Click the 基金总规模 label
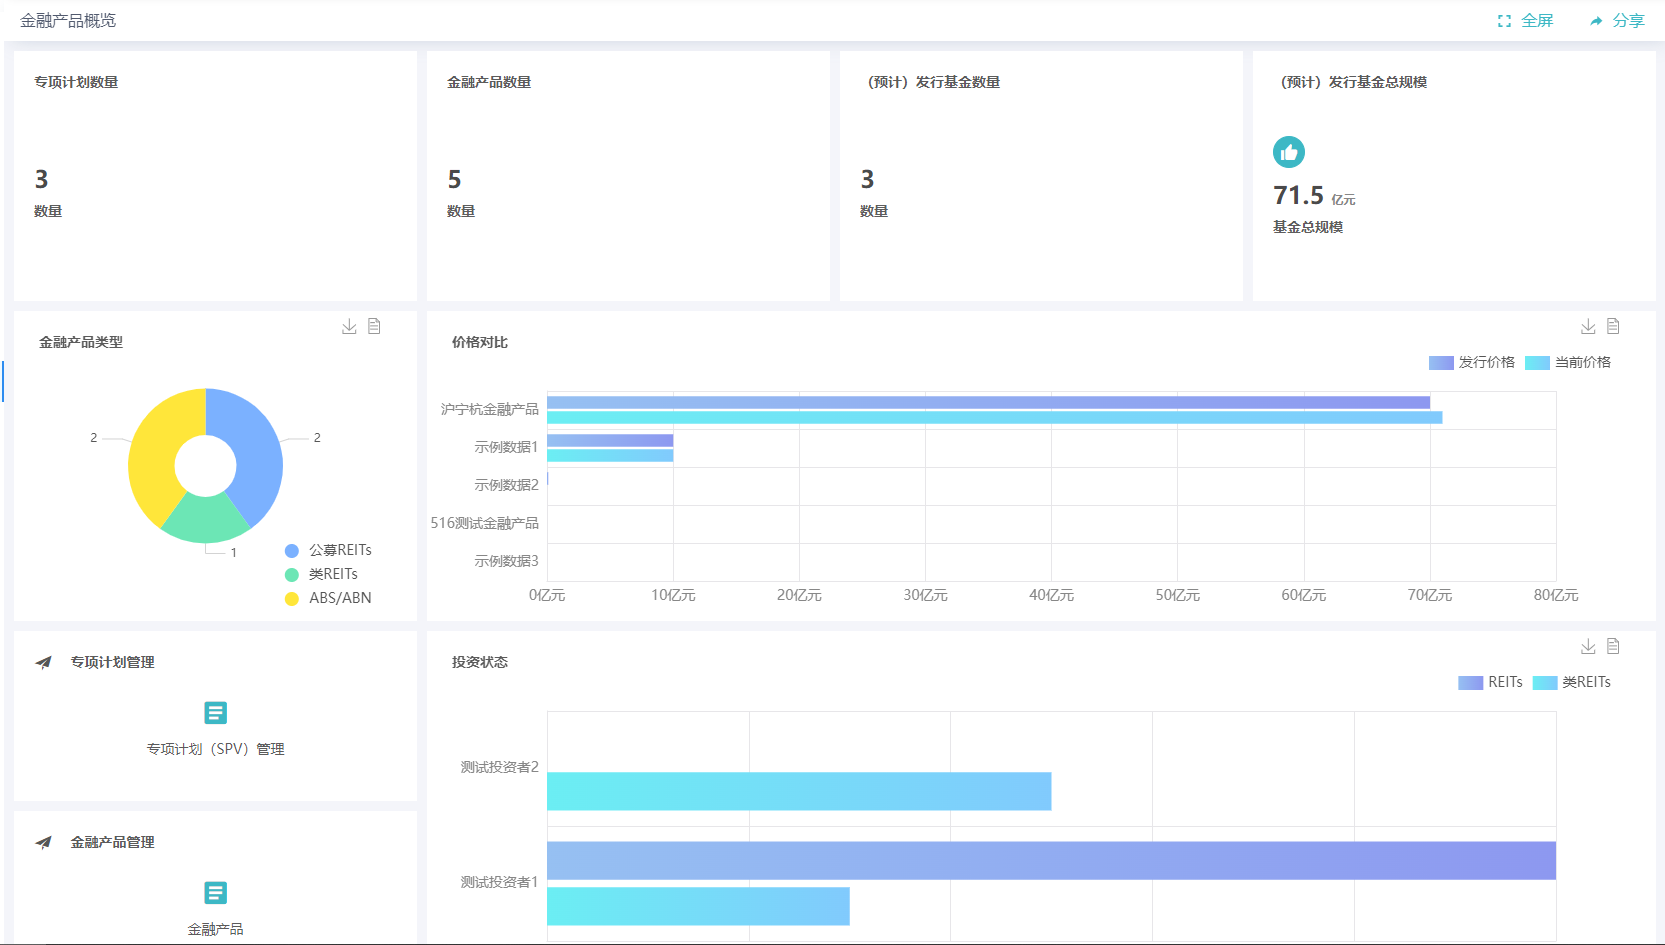 coord(1308,227)
